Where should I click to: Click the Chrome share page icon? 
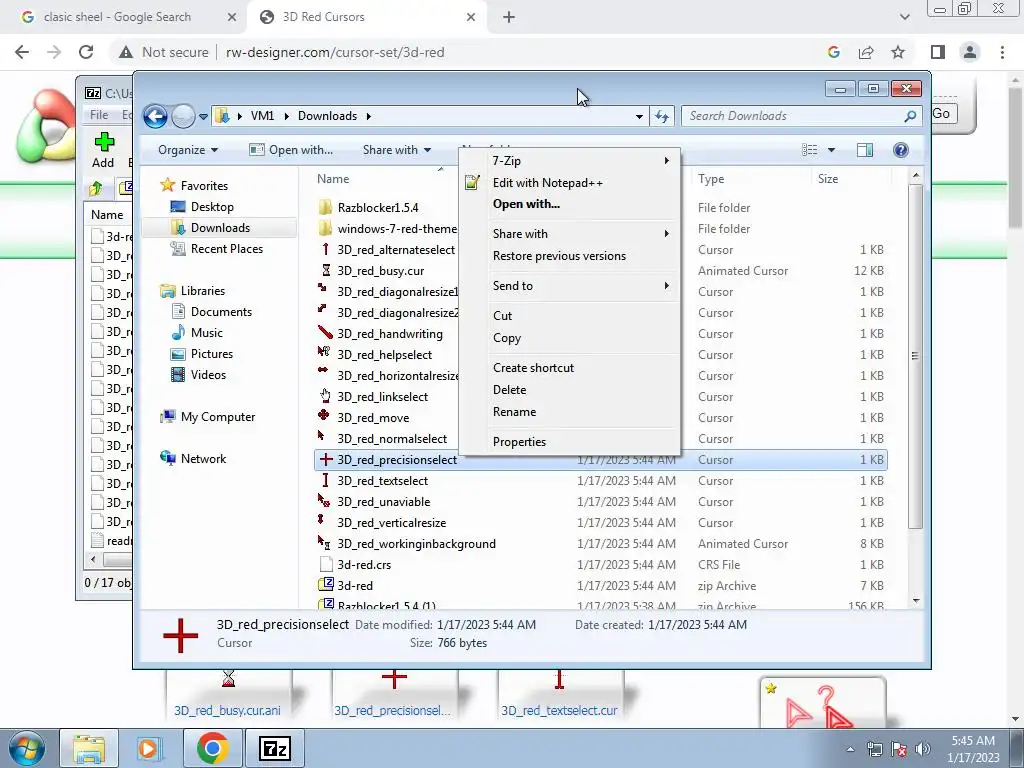866,52
